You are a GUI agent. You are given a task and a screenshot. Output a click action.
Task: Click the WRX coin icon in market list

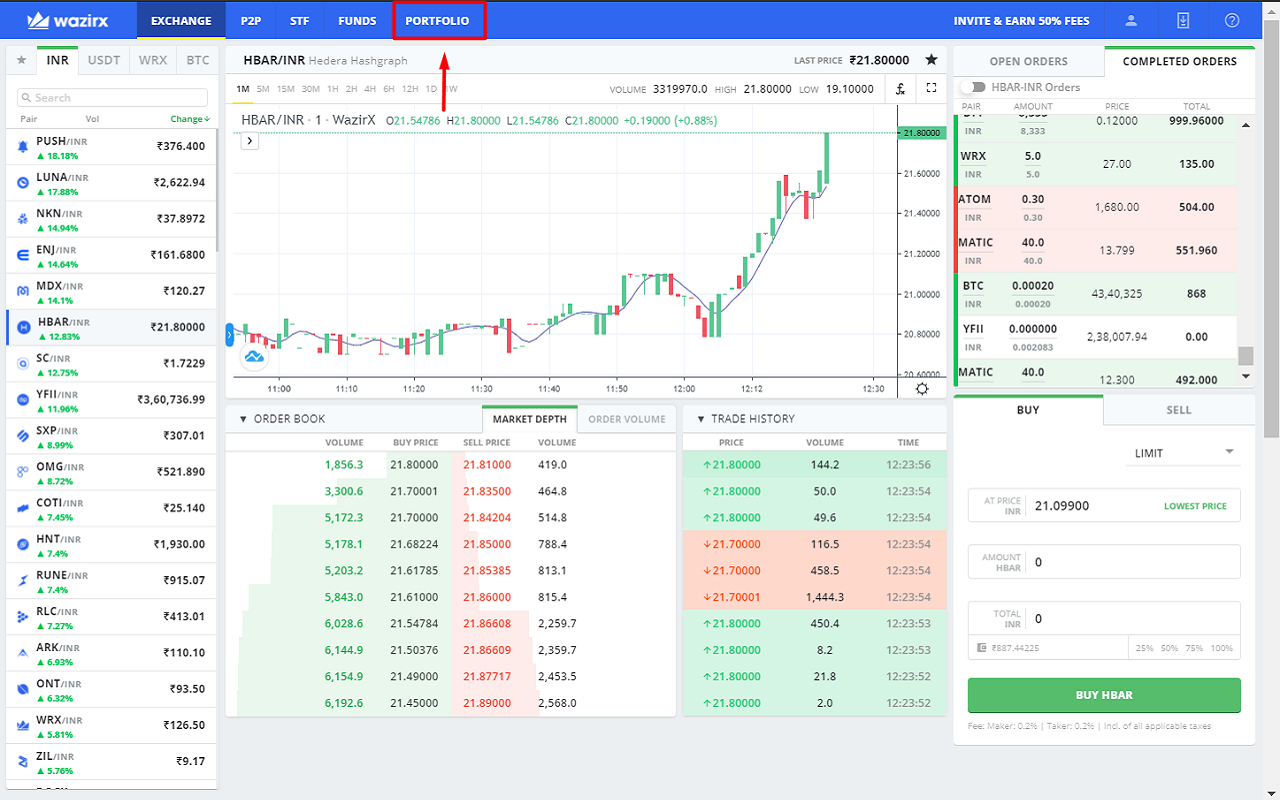pos(23,725)
